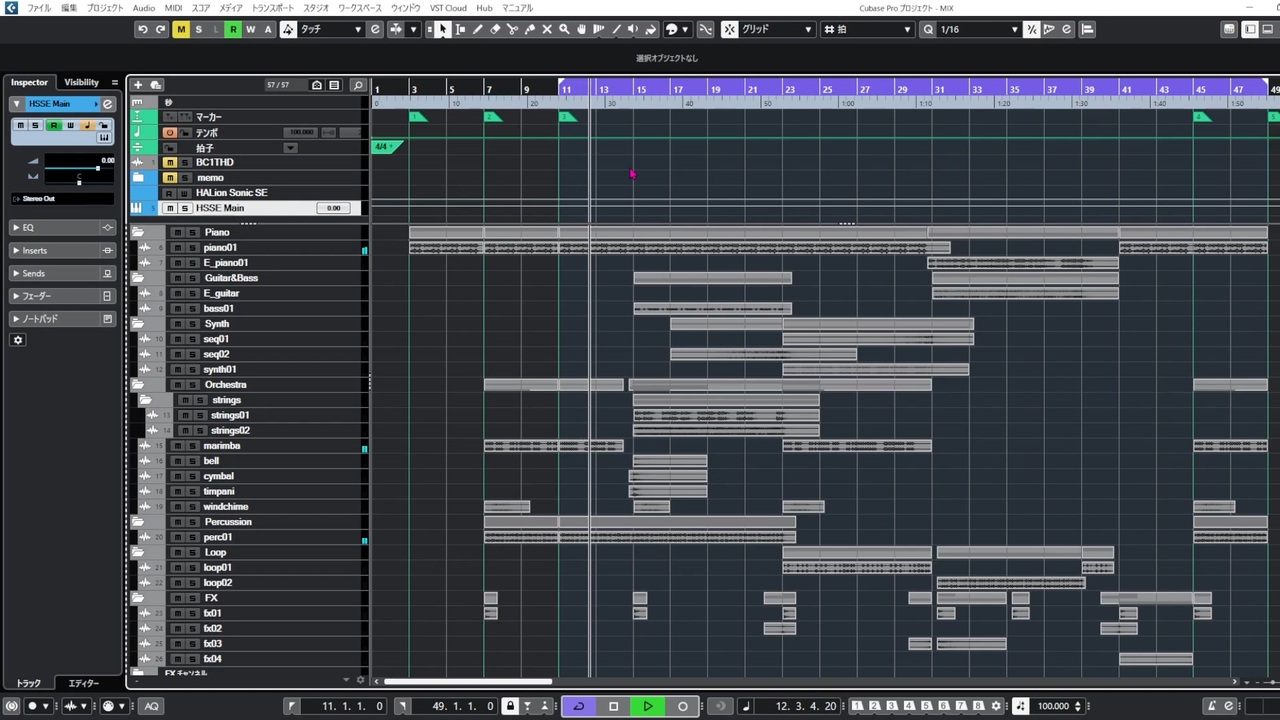Image resolution: width=1280 pixels, height=720 pixels.
Task: Open the トランスポート menu
Action: [x=273, y=8]
